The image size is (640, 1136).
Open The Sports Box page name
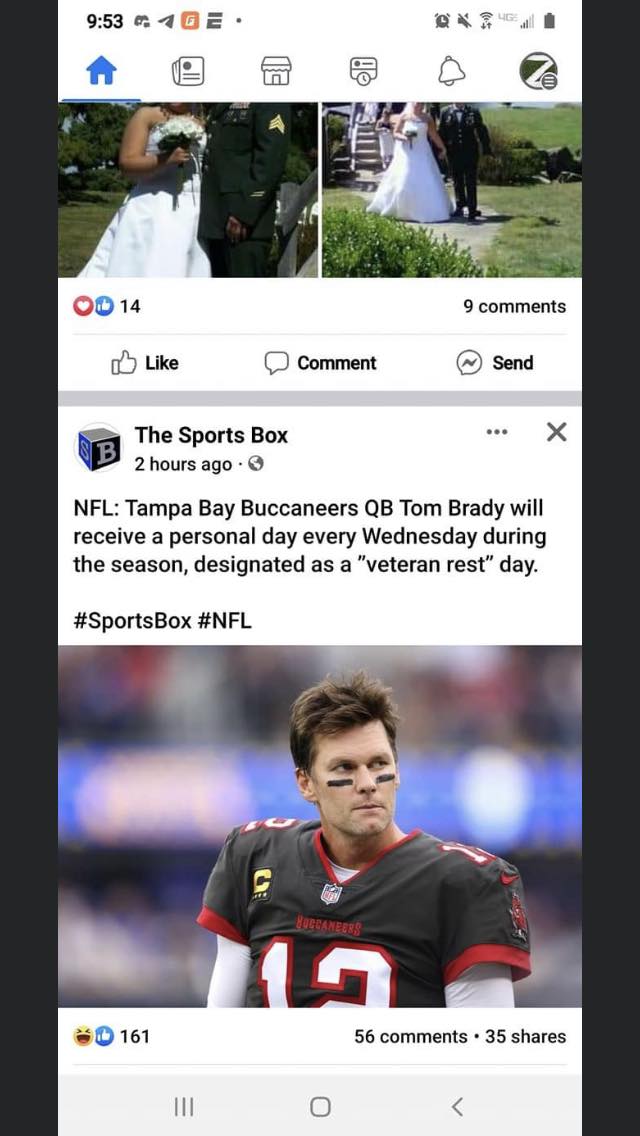(211, 435)
